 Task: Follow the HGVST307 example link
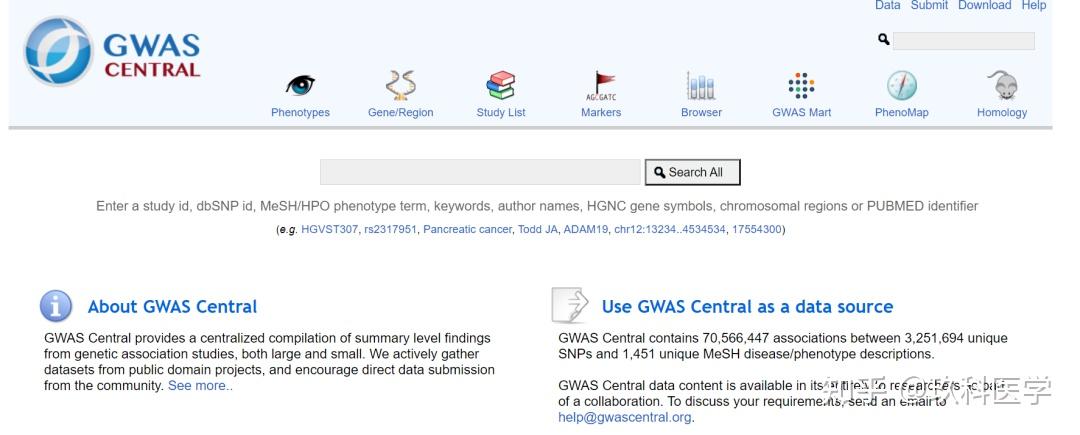329,230
